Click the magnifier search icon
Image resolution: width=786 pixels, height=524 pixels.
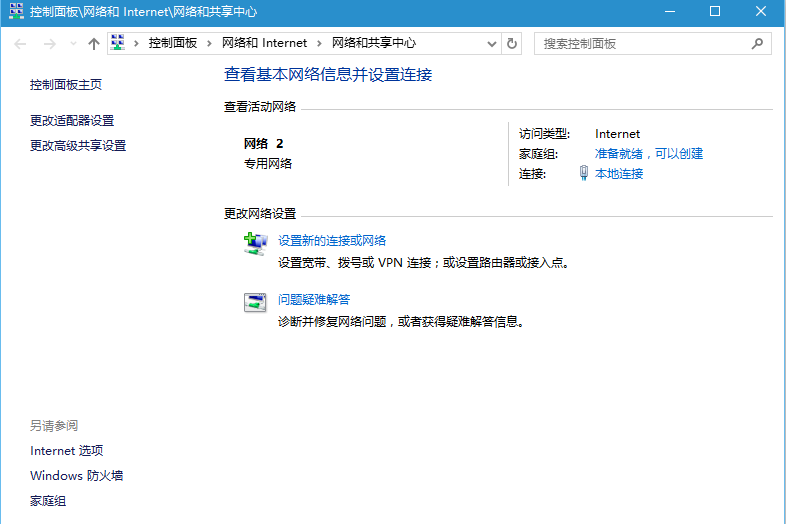click(757, 44)
